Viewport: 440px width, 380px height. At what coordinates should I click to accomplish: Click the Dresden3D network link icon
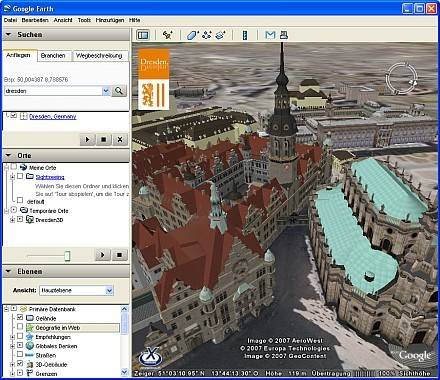[x=30, y=220]
